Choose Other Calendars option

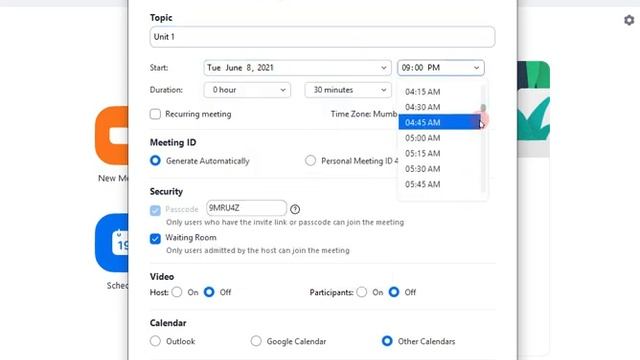pos(387,341)
